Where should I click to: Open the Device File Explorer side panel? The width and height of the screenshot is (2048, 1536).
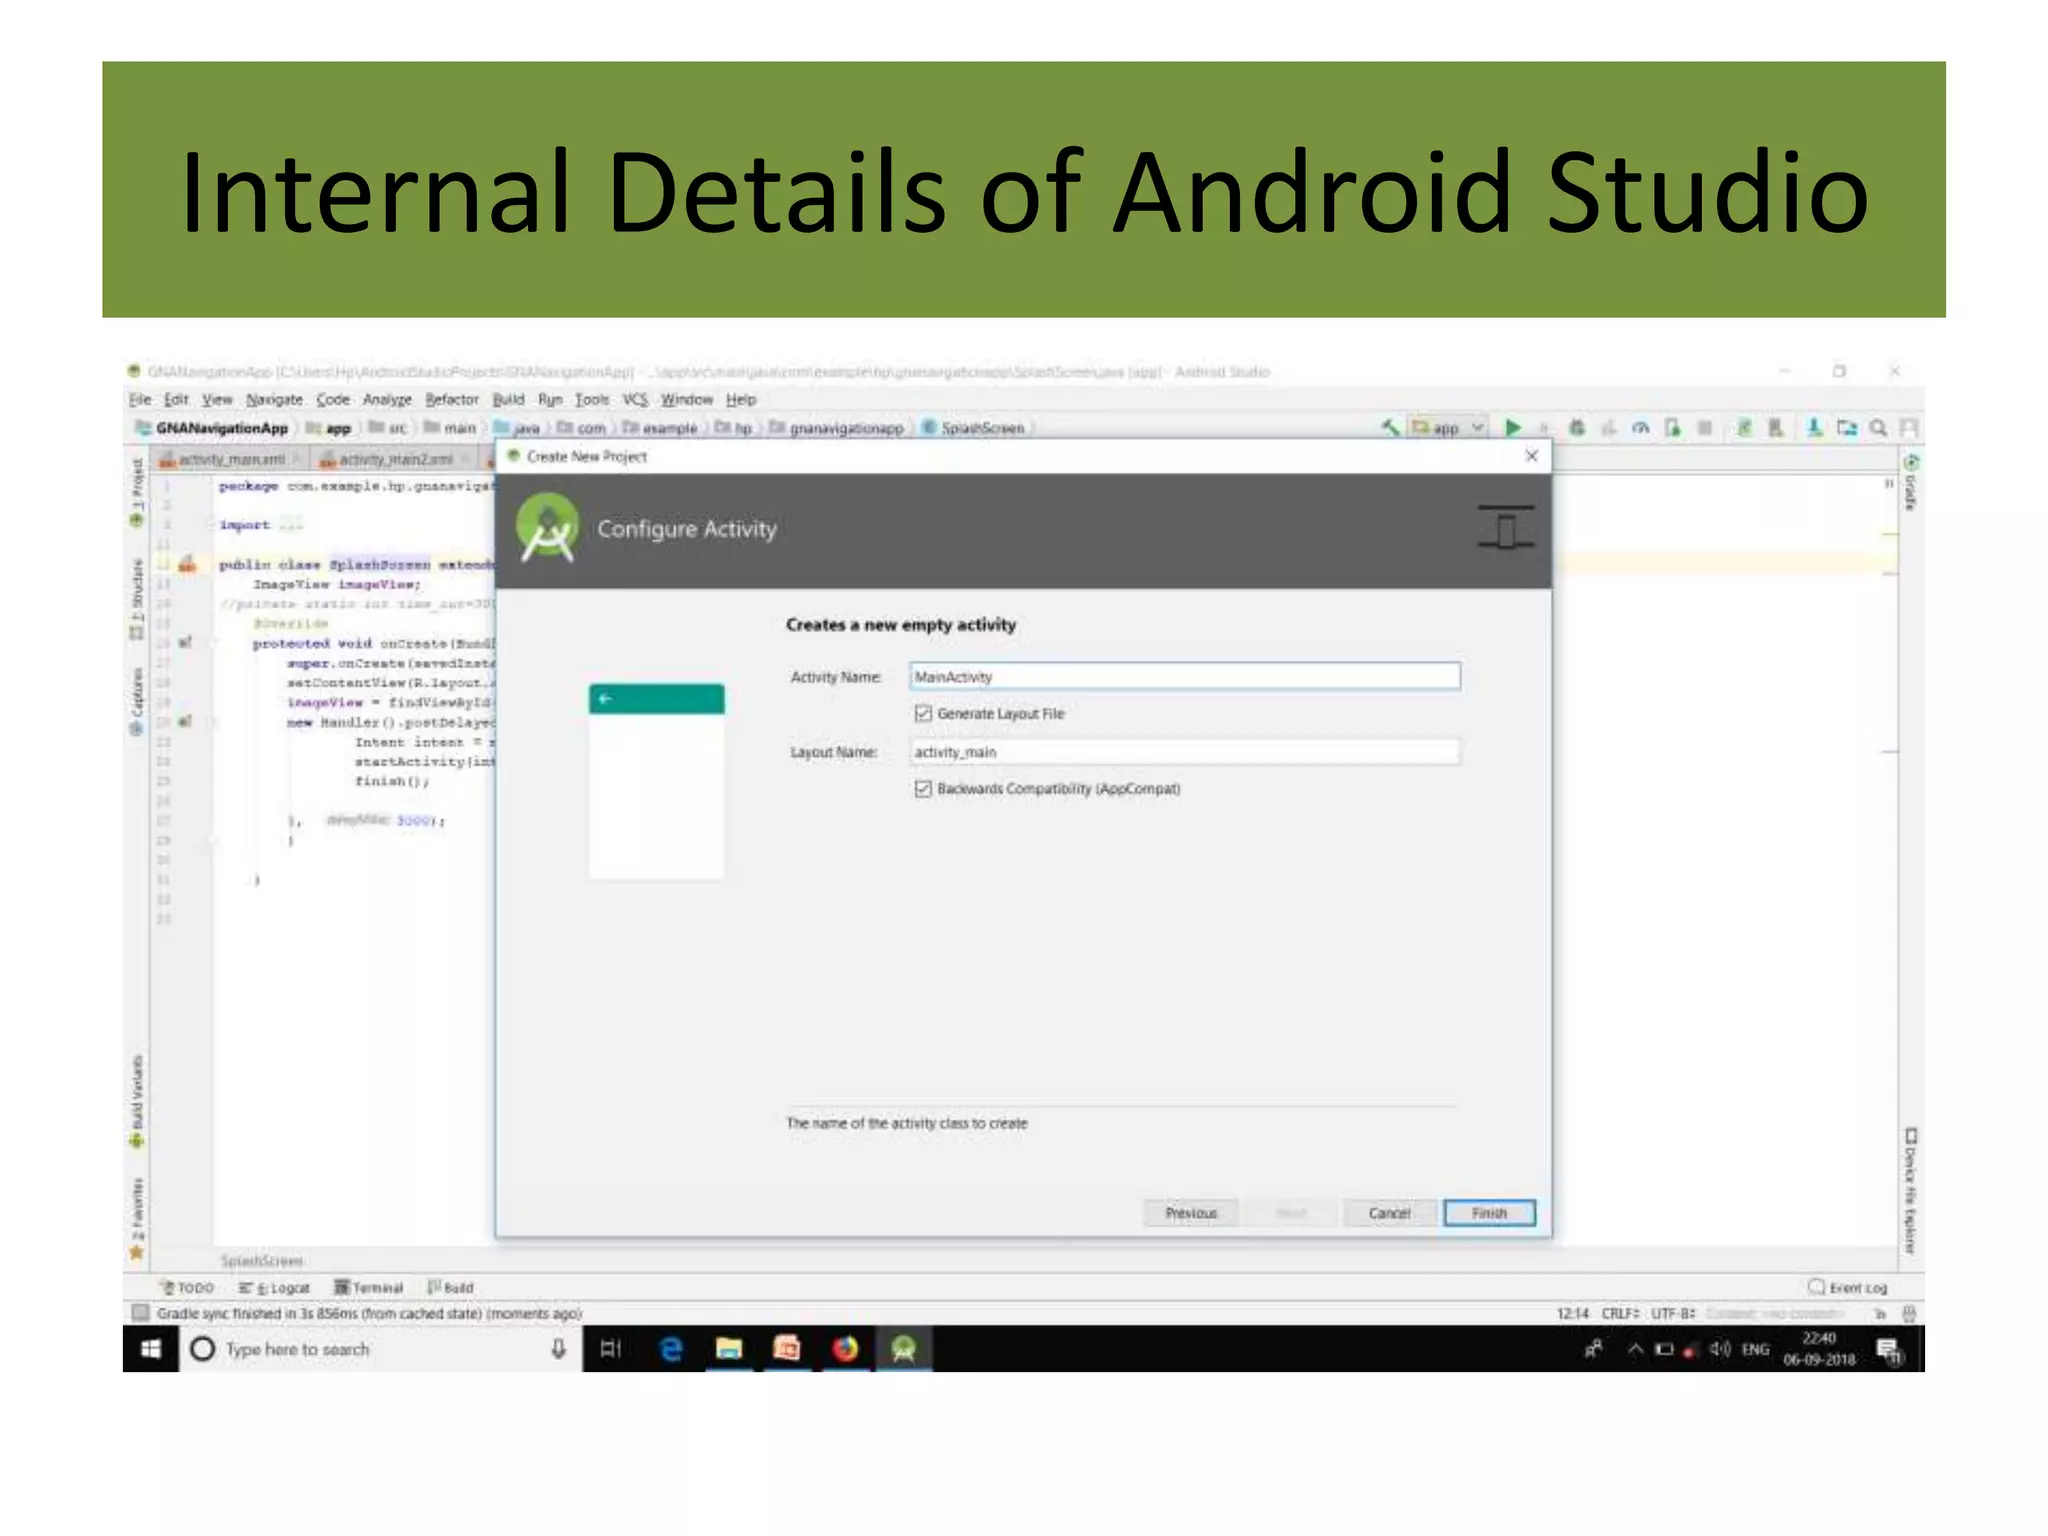click(x=1910, y=1190)
